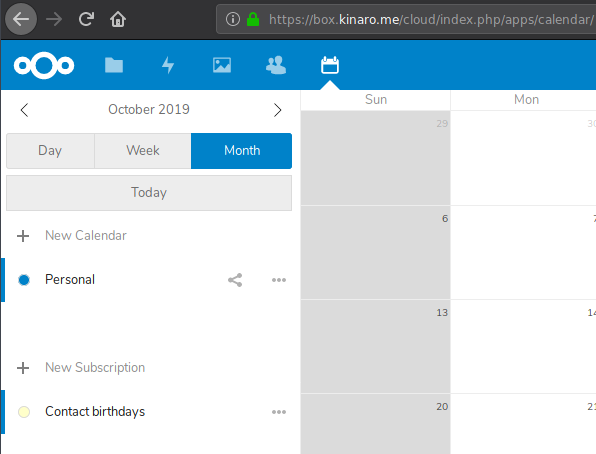The width and height of the screenshot is (596, 454).
Task: Click the browser home icon
Action: (118, 19)
